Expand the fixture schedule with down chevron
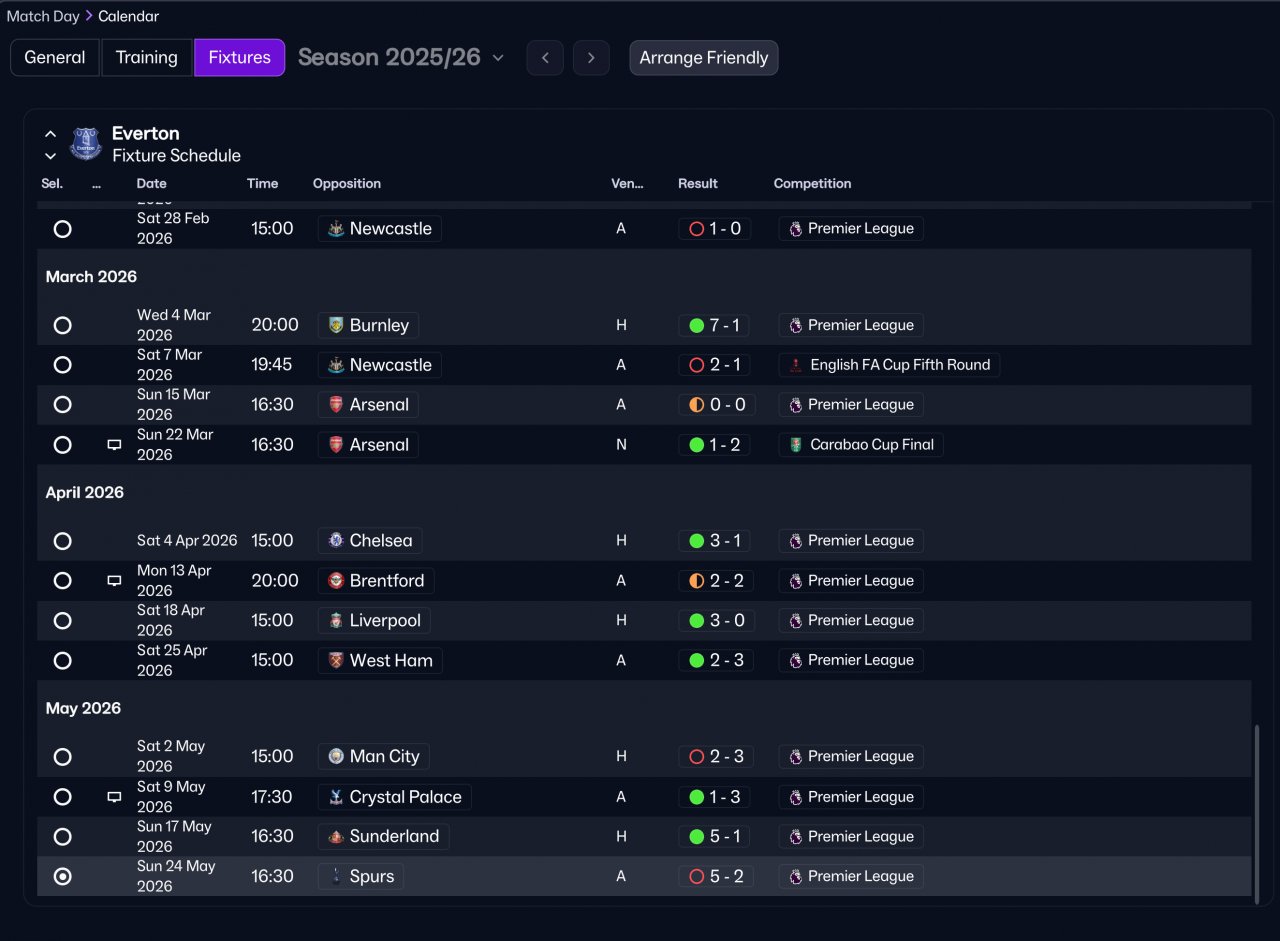Screen dimensions: 1280x941 click(x=51, y=156)
